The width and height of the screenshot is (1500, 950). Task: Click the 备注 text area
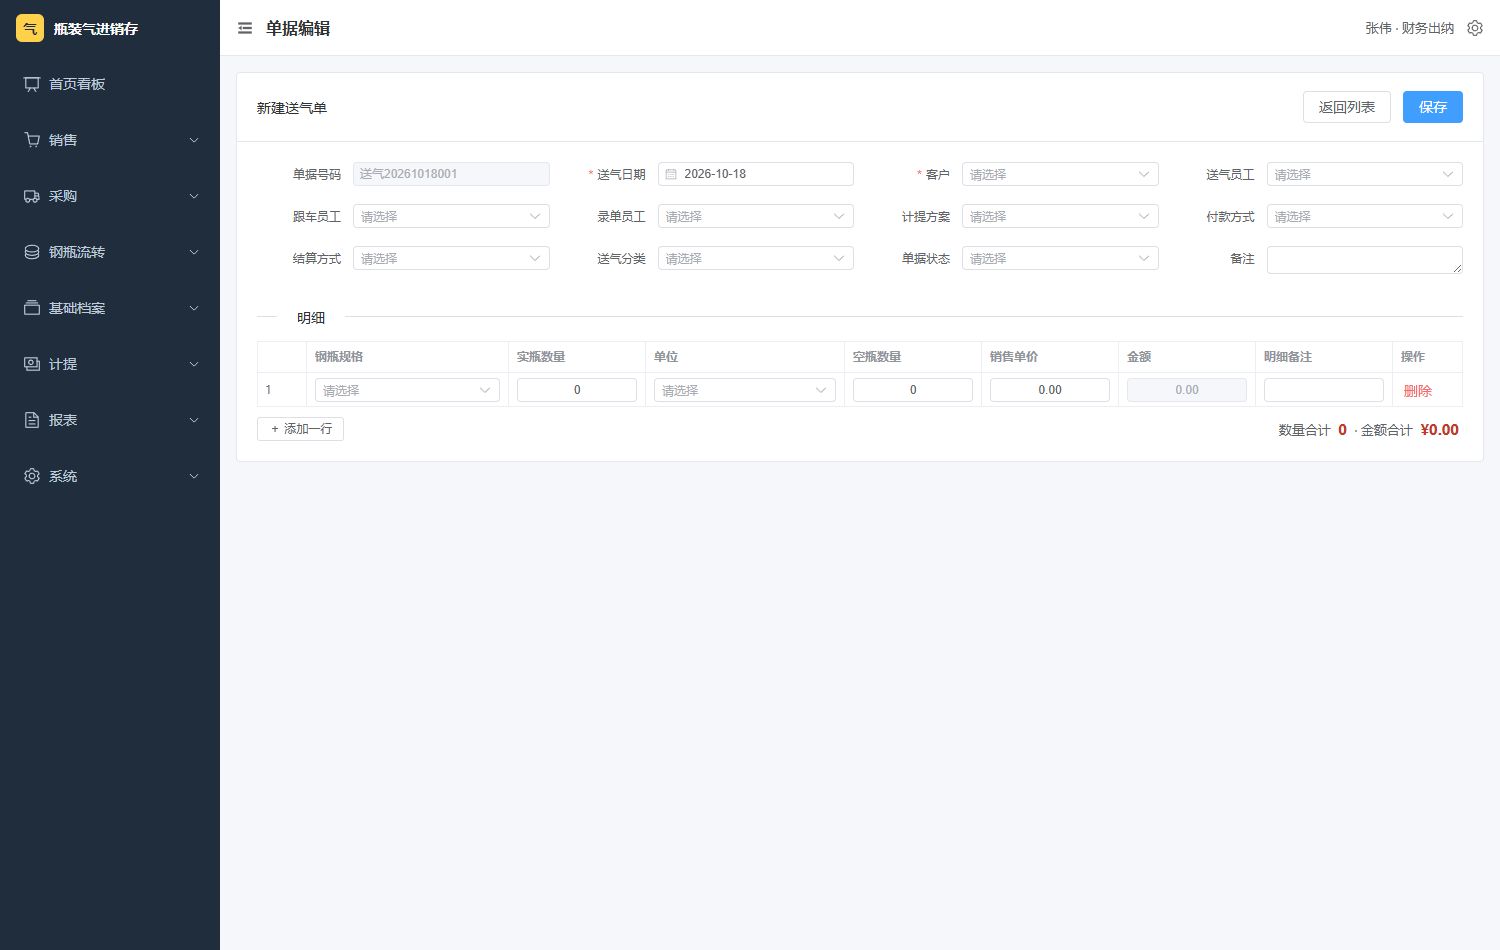point(1364,260)
